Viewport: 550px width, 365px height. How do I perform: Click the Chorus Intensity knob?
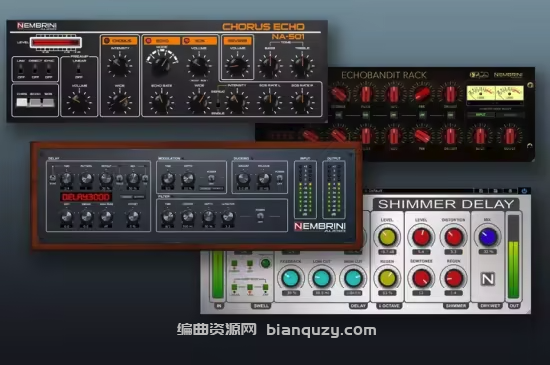point(119,65)
